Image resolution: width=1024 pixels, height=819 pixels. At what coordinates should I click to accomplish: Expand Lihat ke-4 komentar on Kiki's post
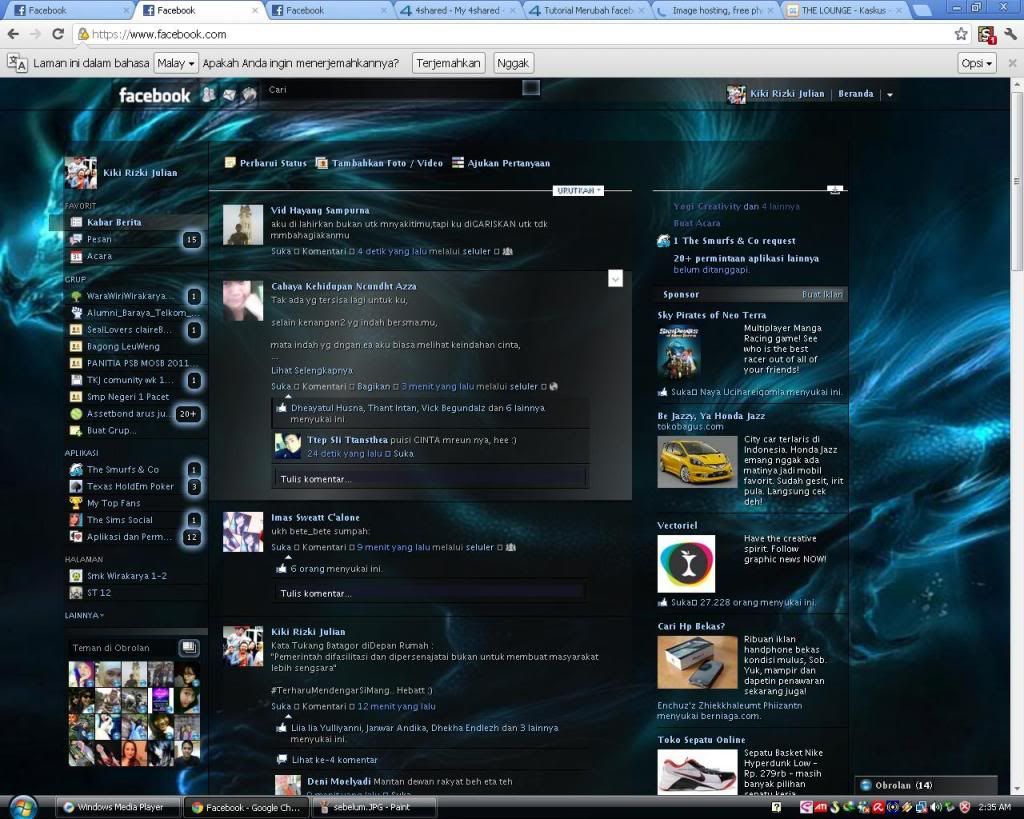coord(334,760)
